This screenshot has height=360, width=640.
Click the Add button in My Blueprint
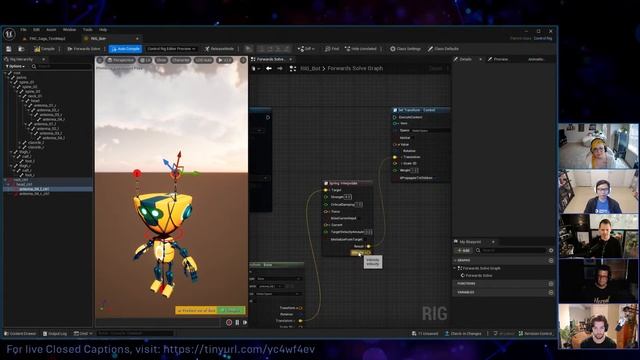(463, 250)
